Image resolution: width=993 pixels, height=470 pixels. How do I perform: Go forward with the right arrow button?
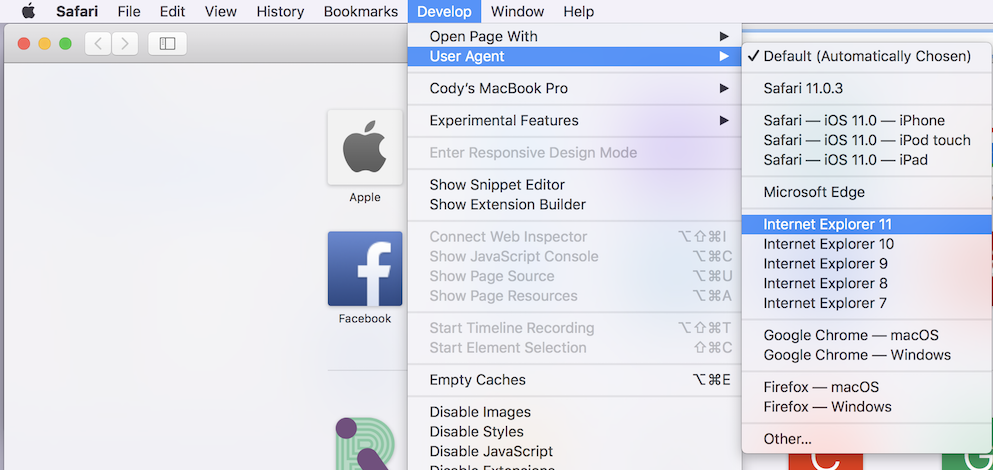click(125, 43)
